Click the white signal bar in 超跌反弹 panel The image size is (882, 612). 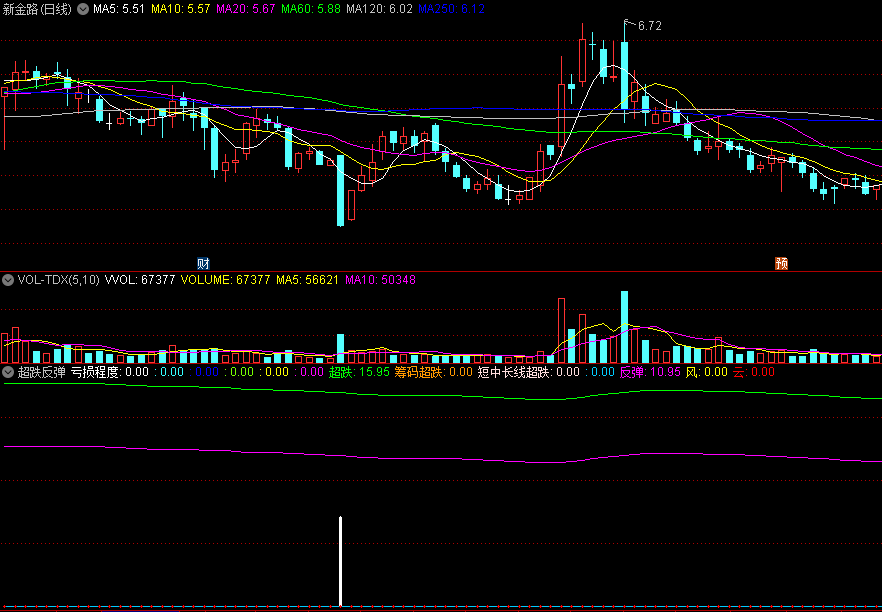point(340,561)
